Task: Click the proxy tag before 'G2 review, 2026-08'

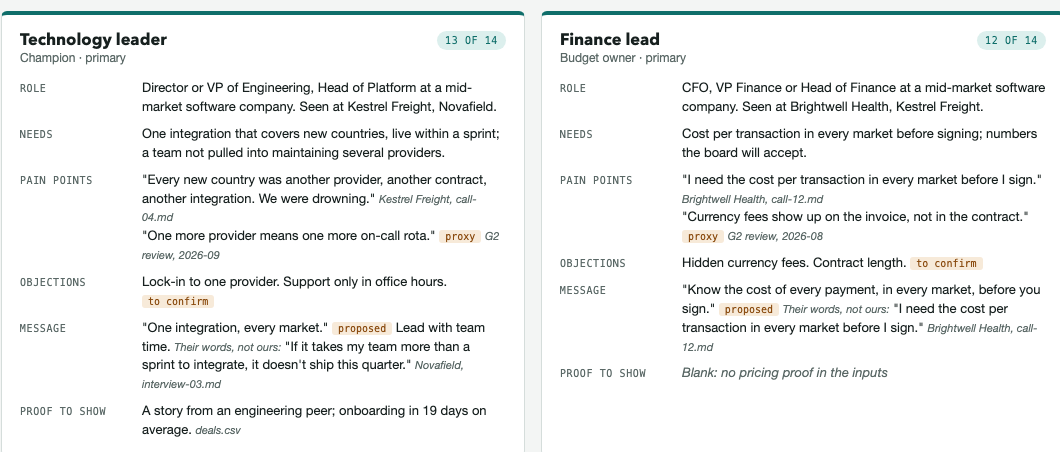Action: (702, 236)
